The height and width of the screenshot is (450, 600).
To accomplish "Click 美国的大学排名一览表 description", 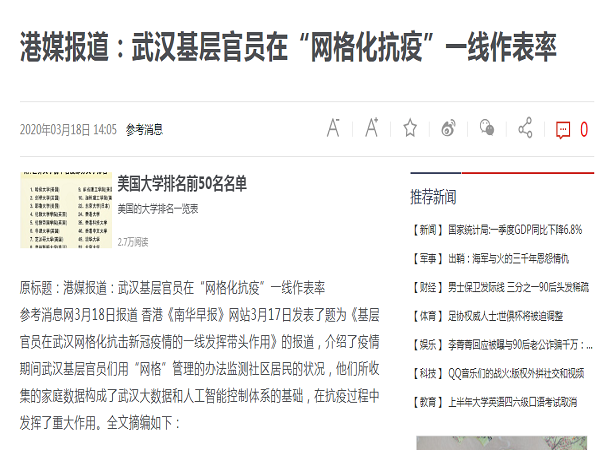I will tap(158, 209).
